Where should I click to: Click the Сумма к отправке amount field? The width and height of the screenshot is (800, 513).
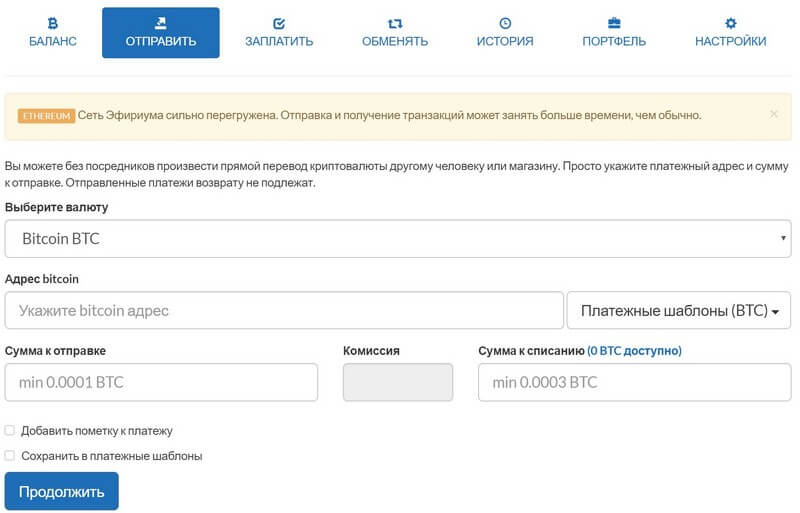tap(161, 382)
